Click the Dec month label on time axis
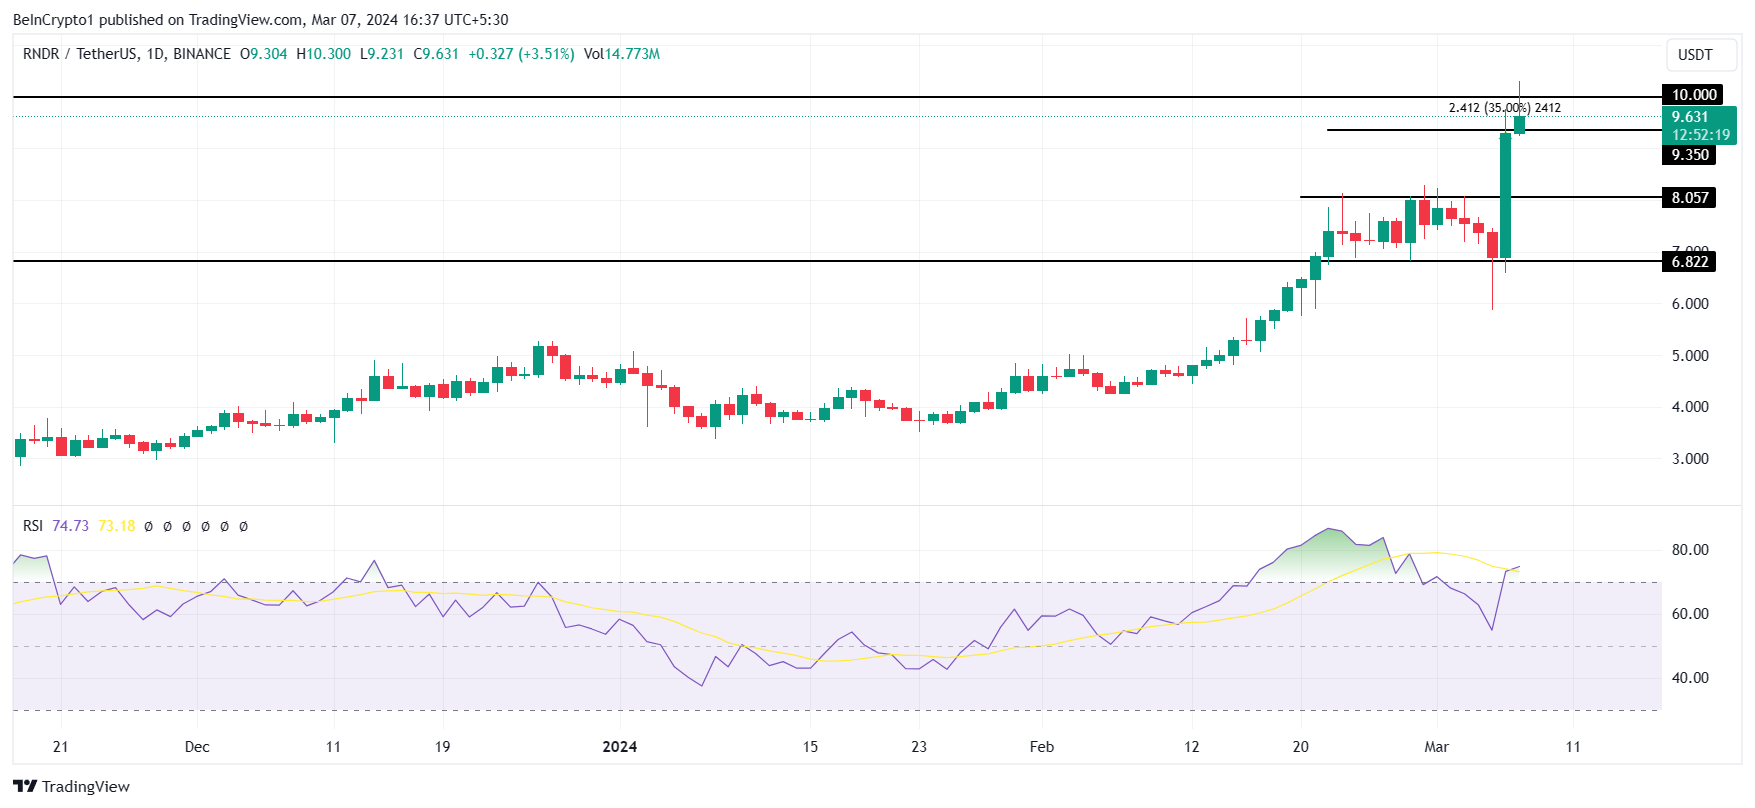 point(197,747)
